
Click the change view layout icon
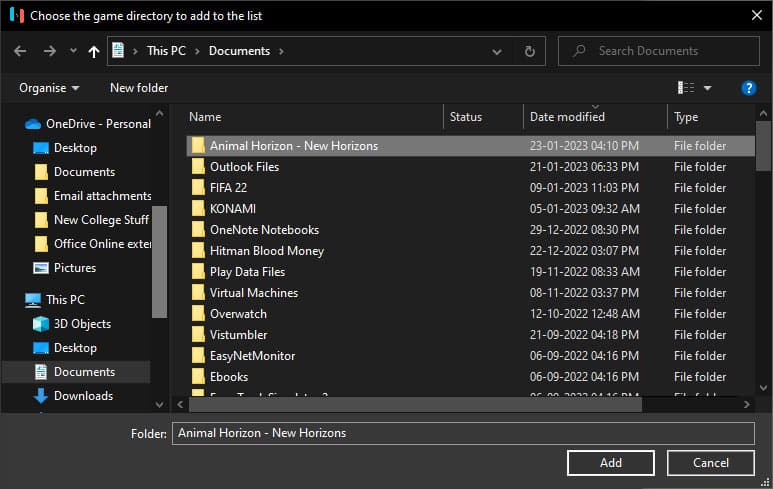point(686,88)
